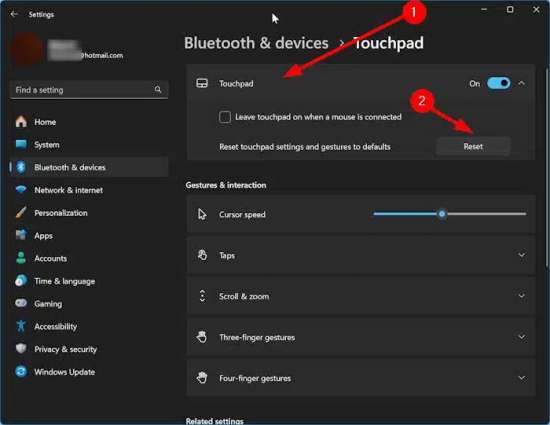This screenshot has width=550, height=425.
Task: Click the Gestures & interaction heading
Action: pyautogui.click(x=226, y=185)
